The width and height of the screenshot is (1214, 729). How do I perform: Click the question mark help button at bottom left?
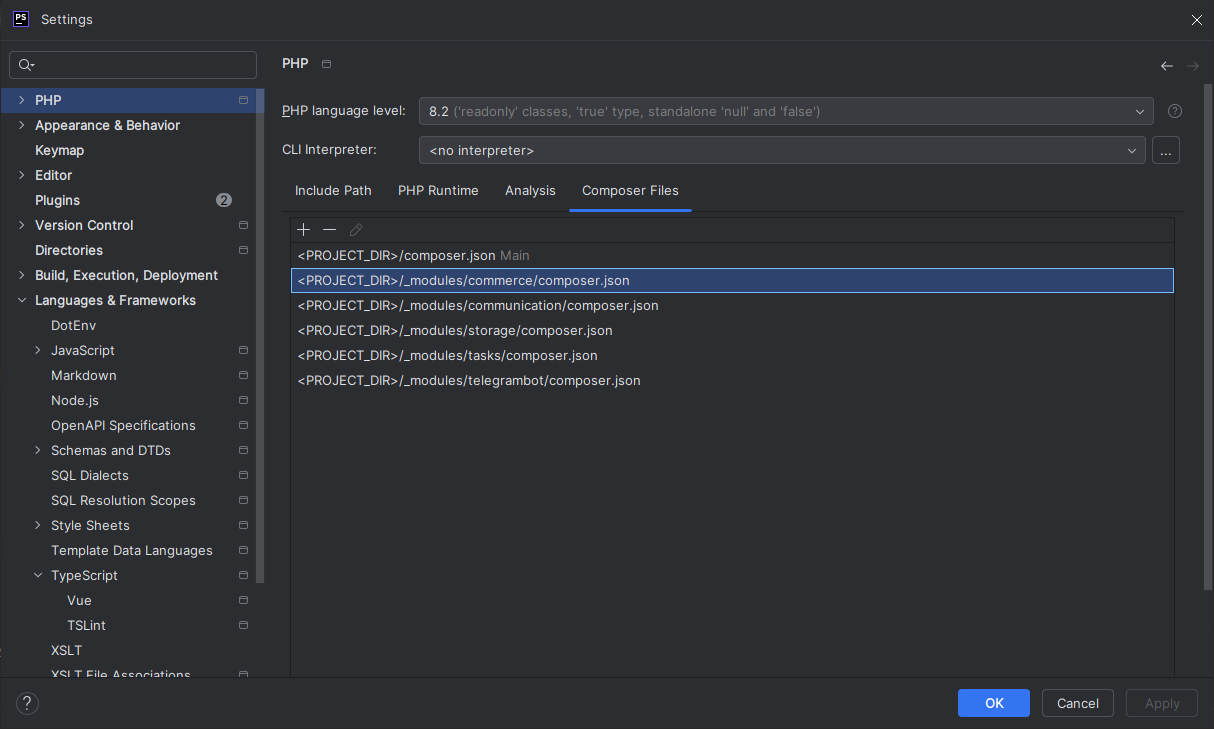pyautogui.click(x=28, y=703)
